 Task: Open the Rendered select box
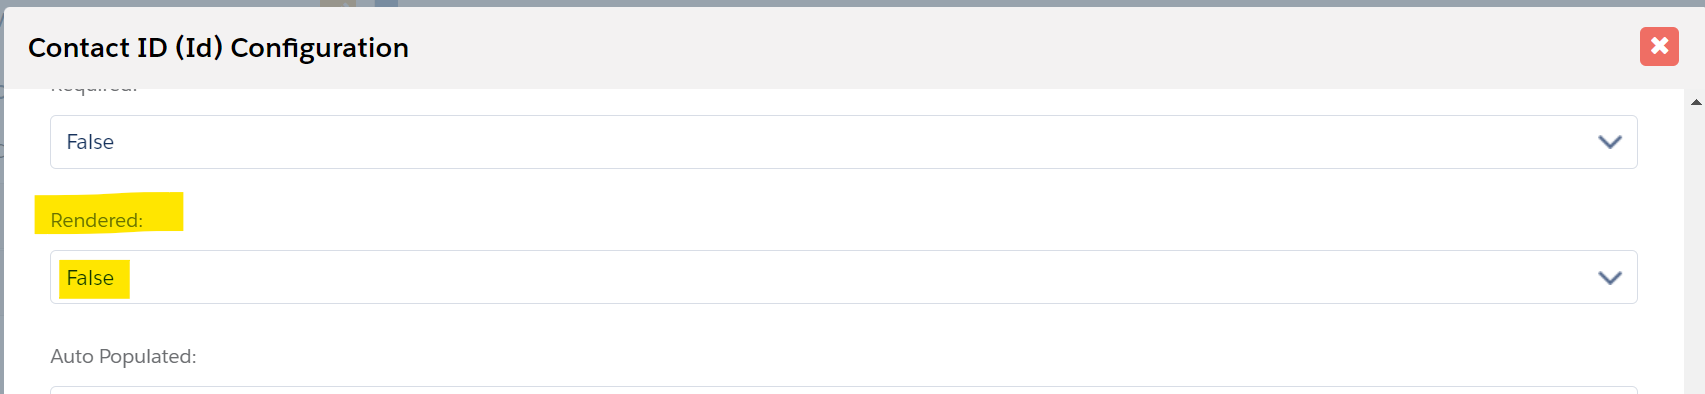pyautogui.click(x=843, y=277)
